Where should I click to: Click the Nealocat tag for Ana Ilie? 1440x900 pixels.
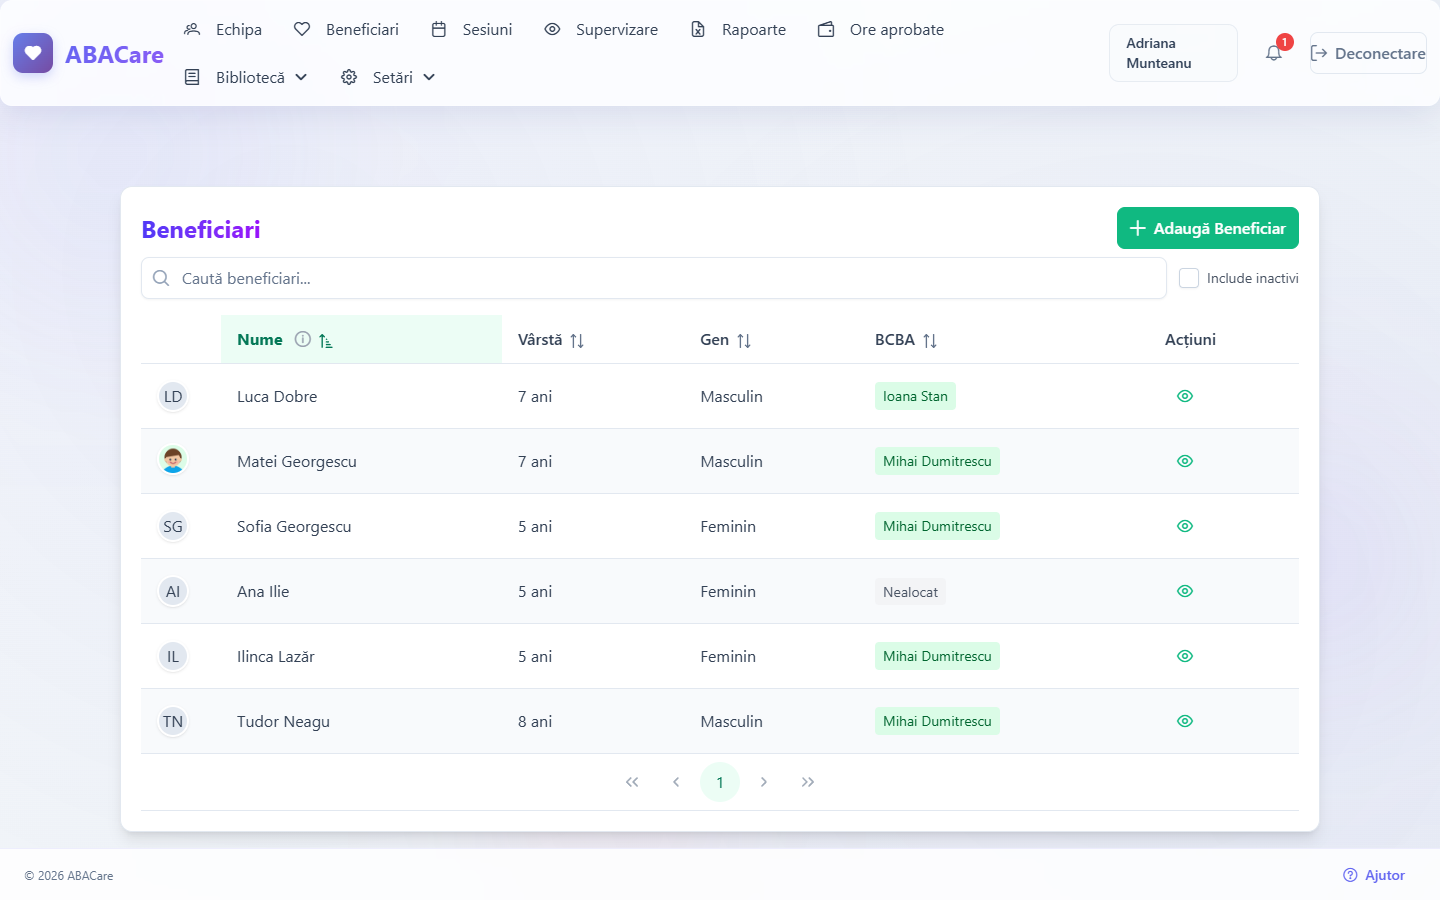pos(910,592)
